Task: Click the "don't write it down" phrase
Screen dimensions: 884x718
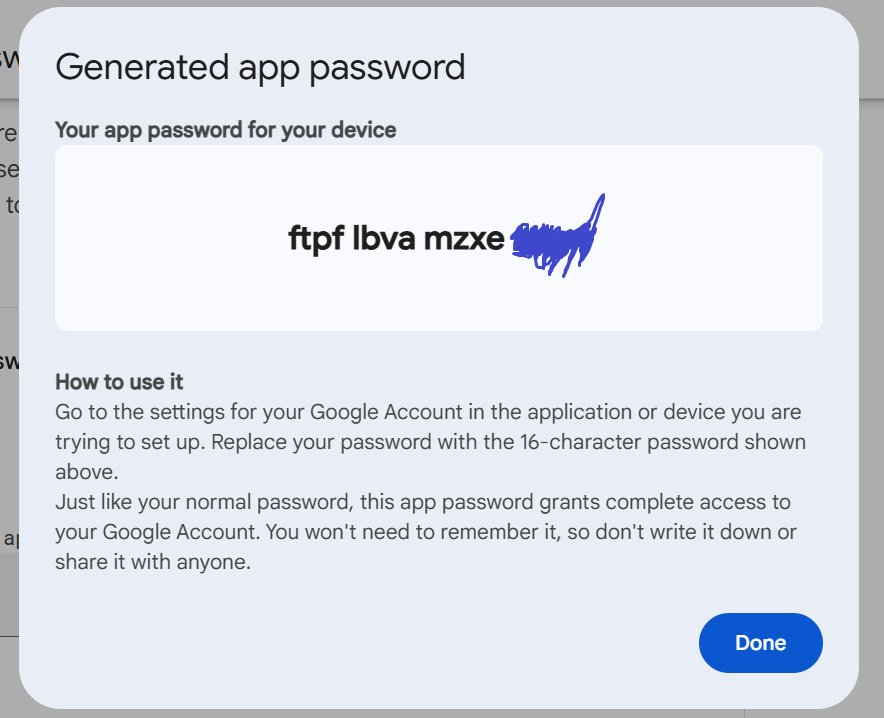Action: 684,532
